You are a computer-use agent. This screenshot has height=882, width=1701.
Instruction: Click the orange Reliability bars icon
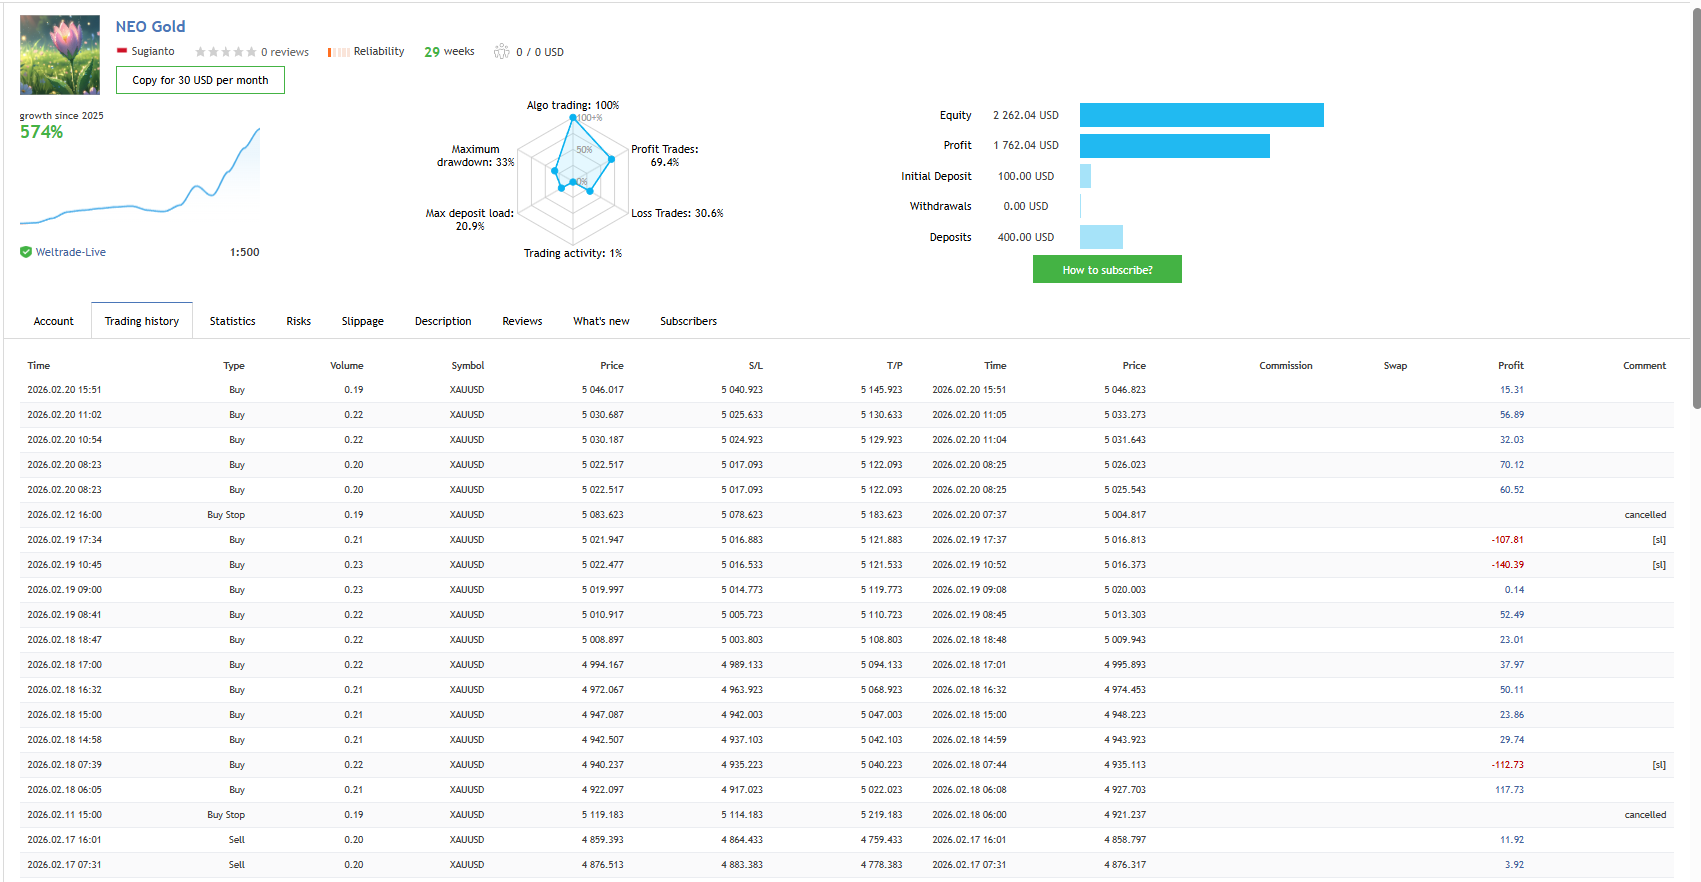(338, 52)
